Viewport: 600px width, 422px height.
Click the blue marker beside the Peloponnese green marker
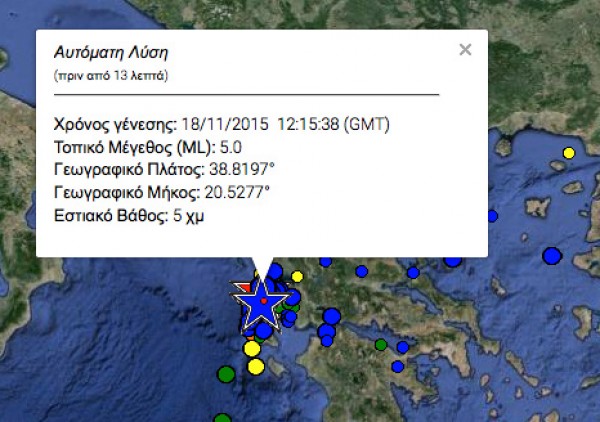(x=402, y=347)
